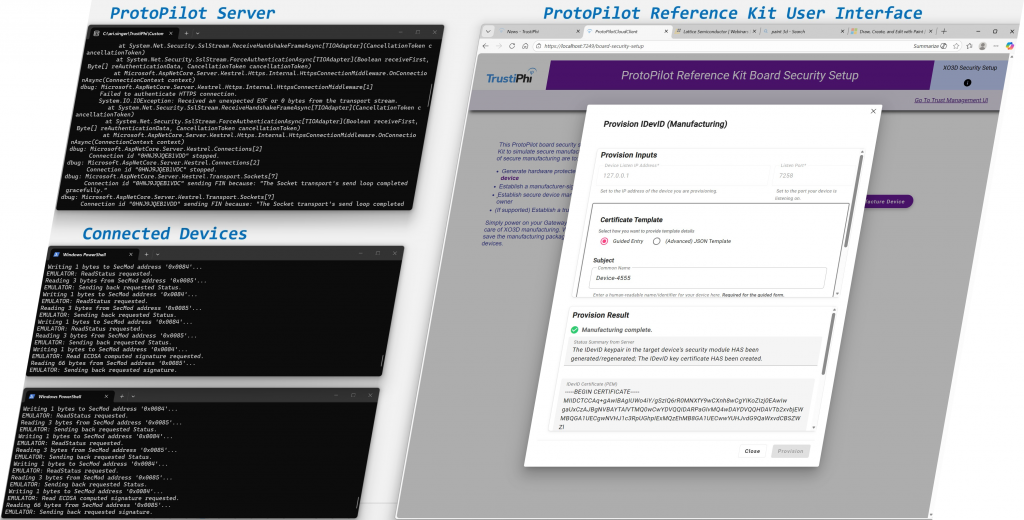Switch to the paint 3d - Search tab
This screenshot has width=1024, height=520.
click(803, 31)
